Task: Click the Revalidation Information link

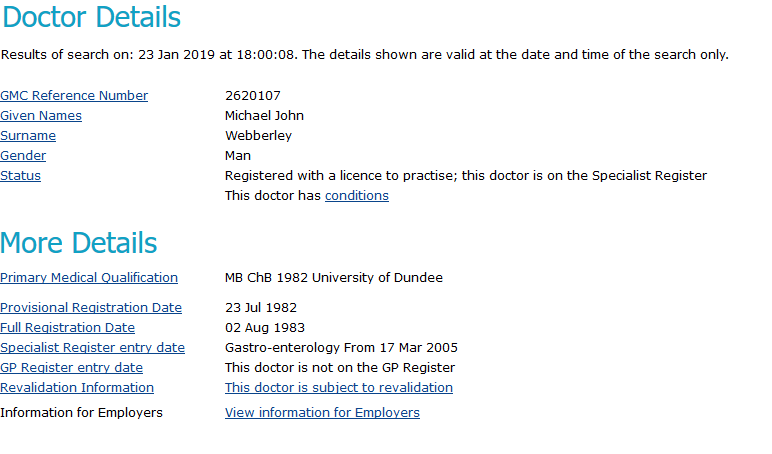Action: pyautogui.click(x=77, y=388)
